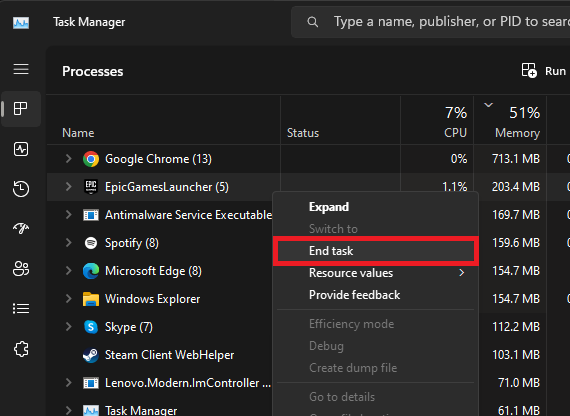
Task: Choose End task in the context menu
Action: pos(375,251)
